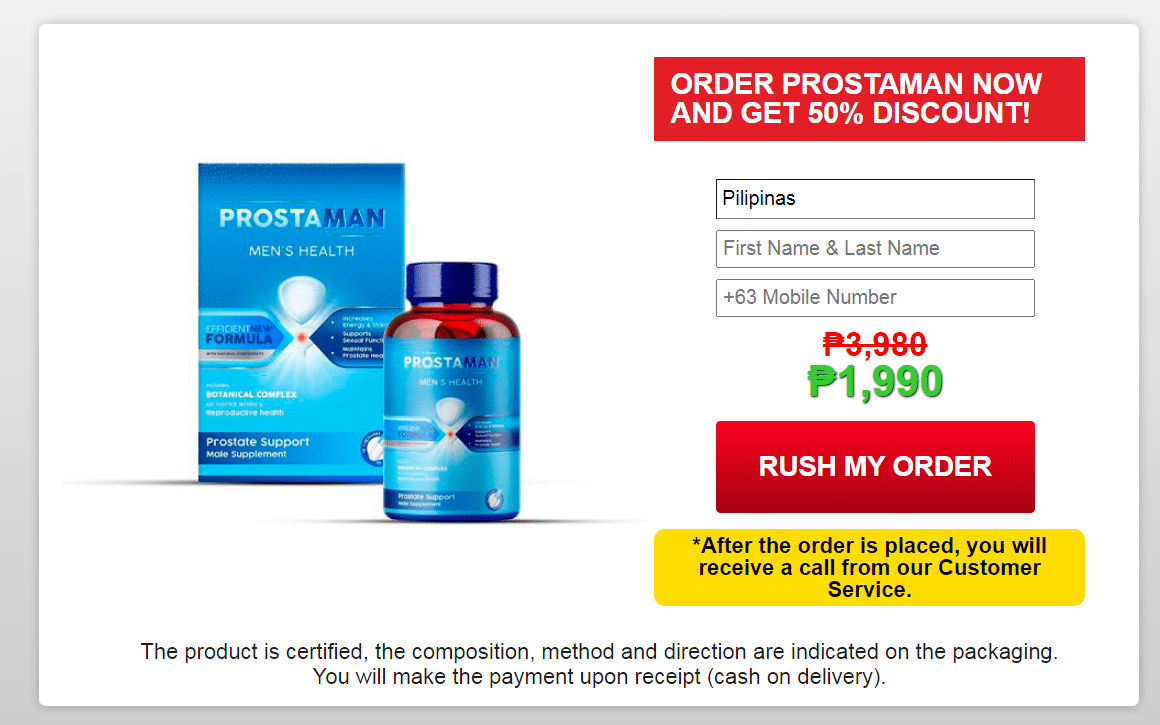The width and height of the screenshot is (1160, 725).
Task: Click the +63 Mobile Number field
Action: (875, 297)
